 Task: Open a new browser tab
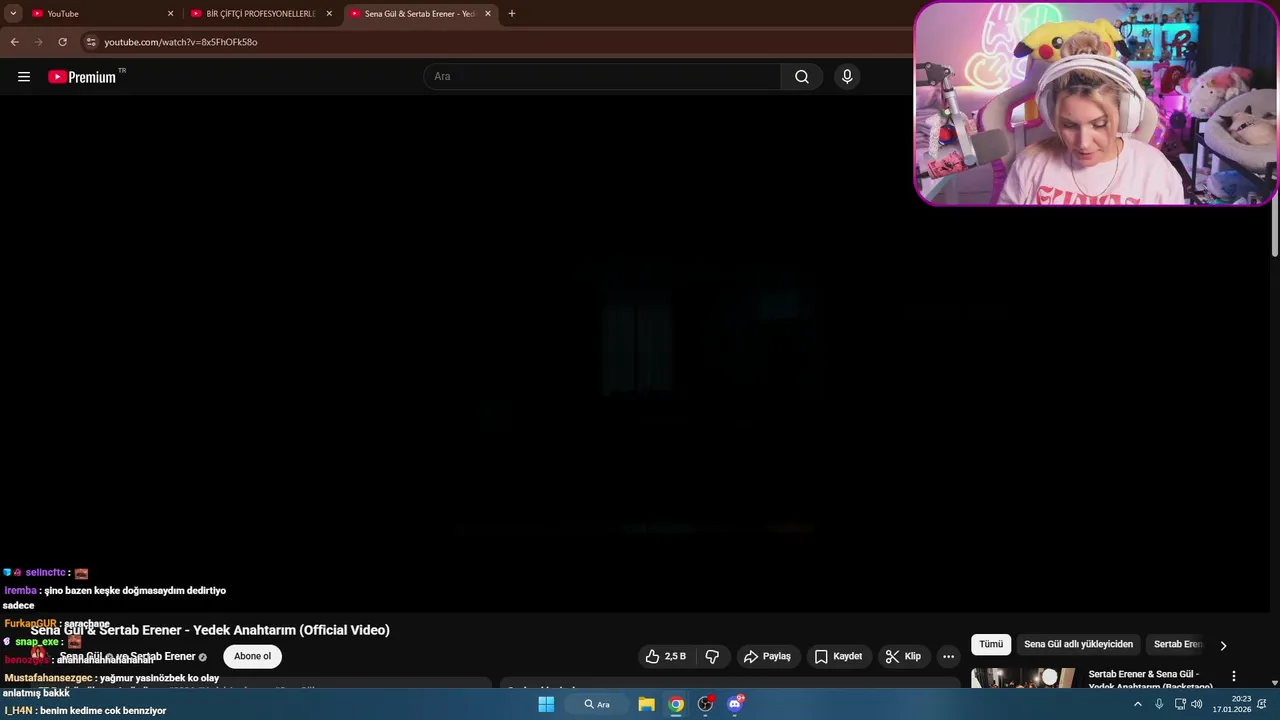512,14
